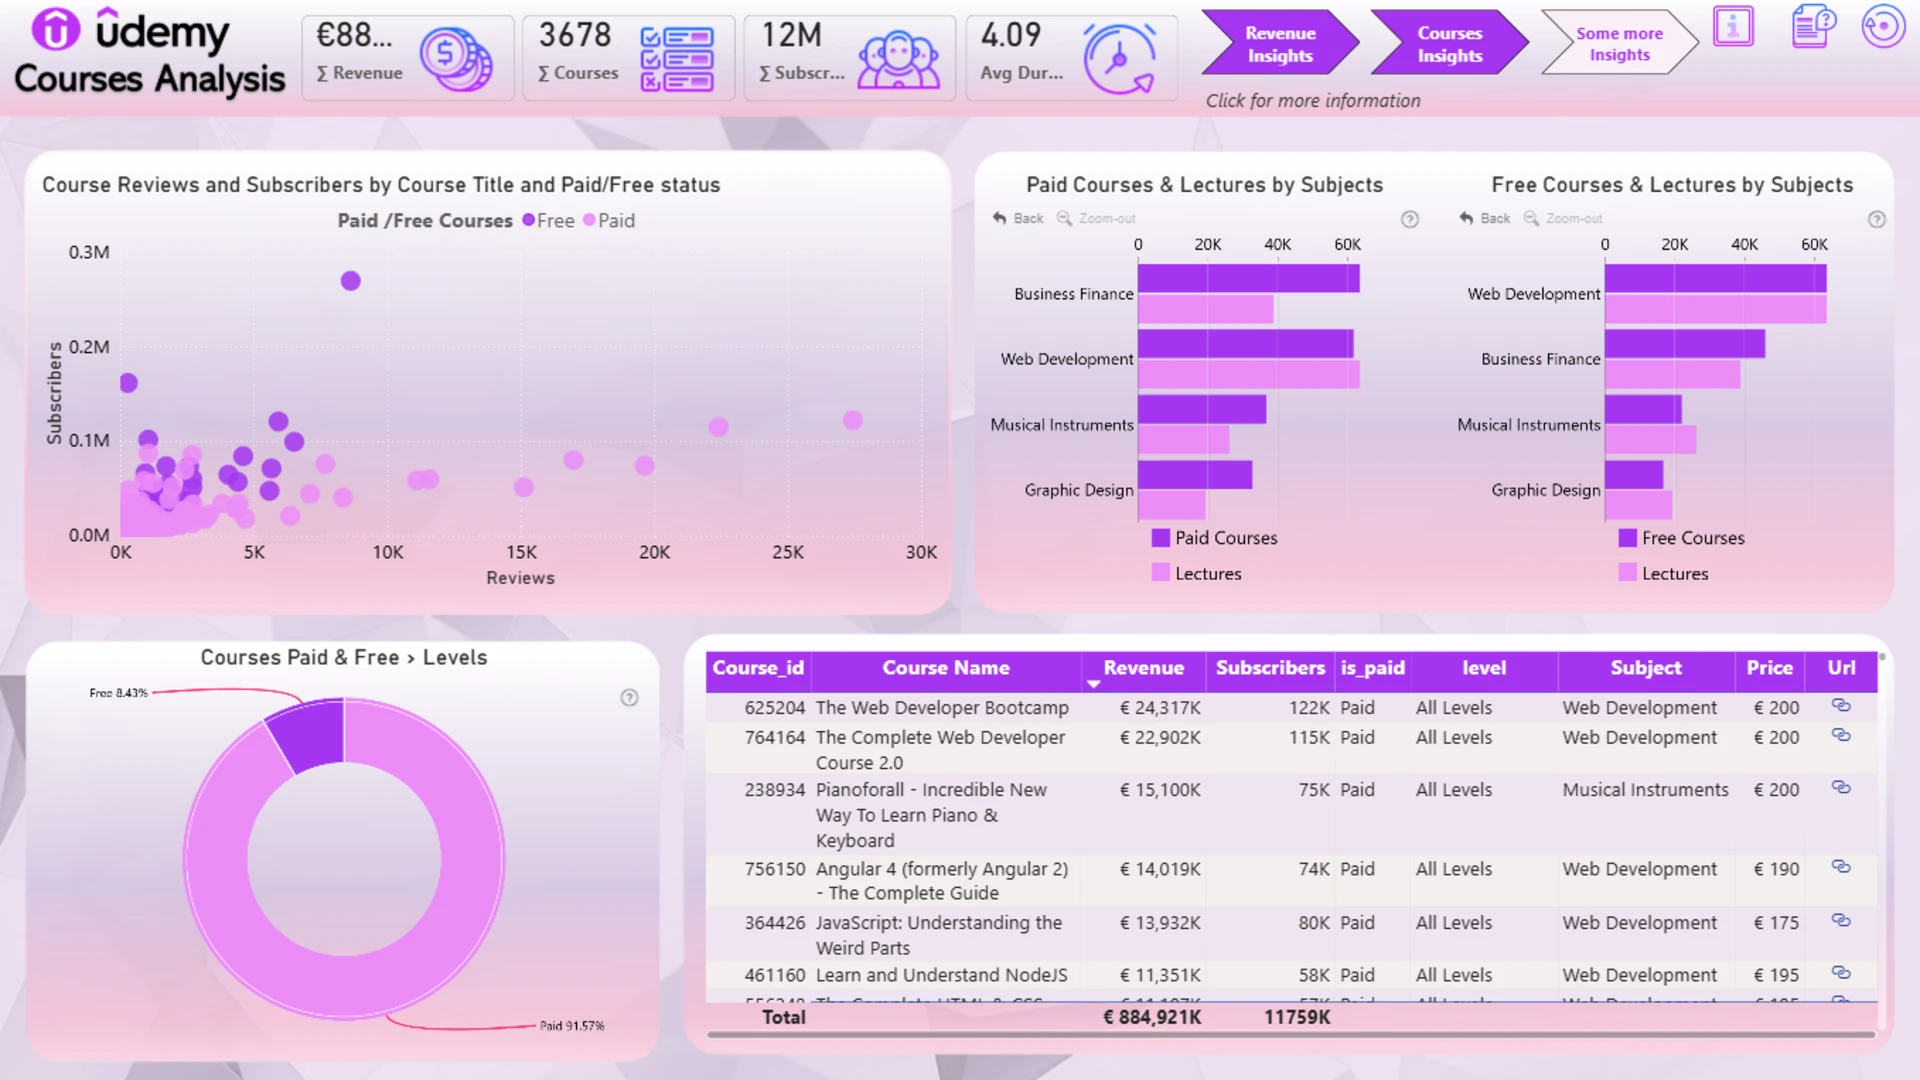Click Zoom-out in Free Courses chart
Screen dimensions: 1920x1080
(x=1563, y=218)
